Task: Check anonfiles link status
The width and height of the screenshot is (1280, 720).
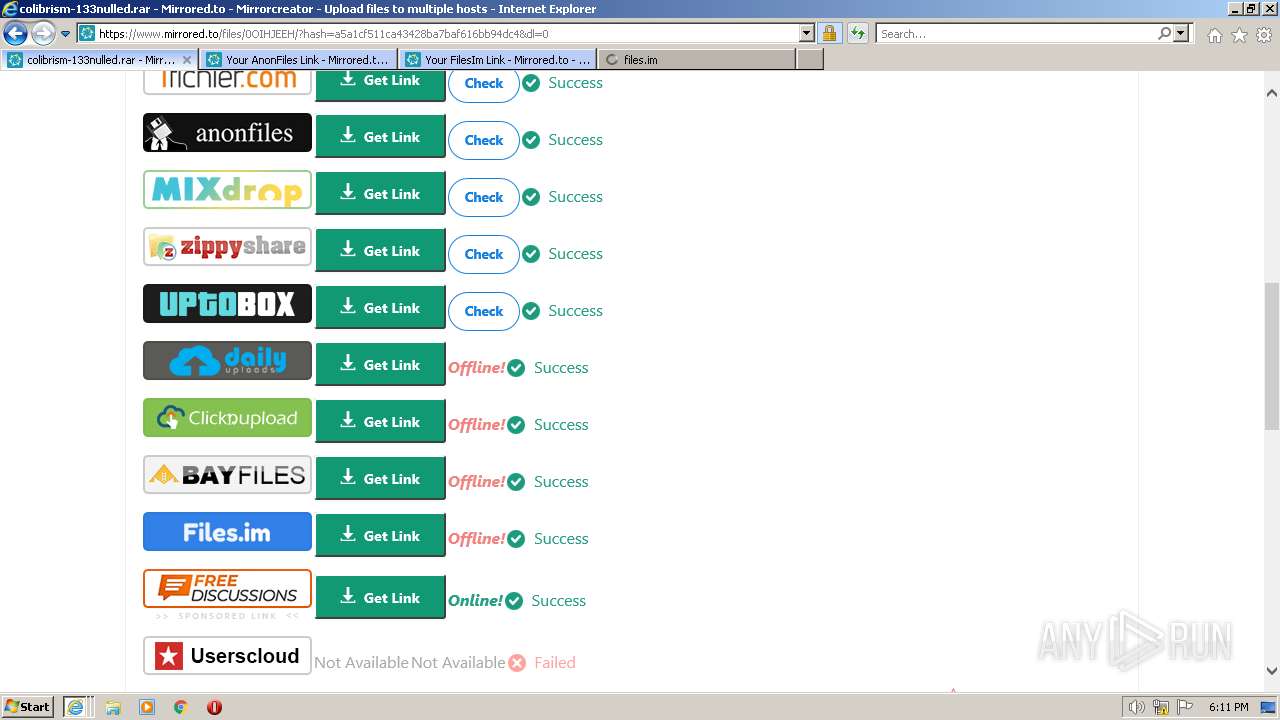Action: (x=484, y=140)
